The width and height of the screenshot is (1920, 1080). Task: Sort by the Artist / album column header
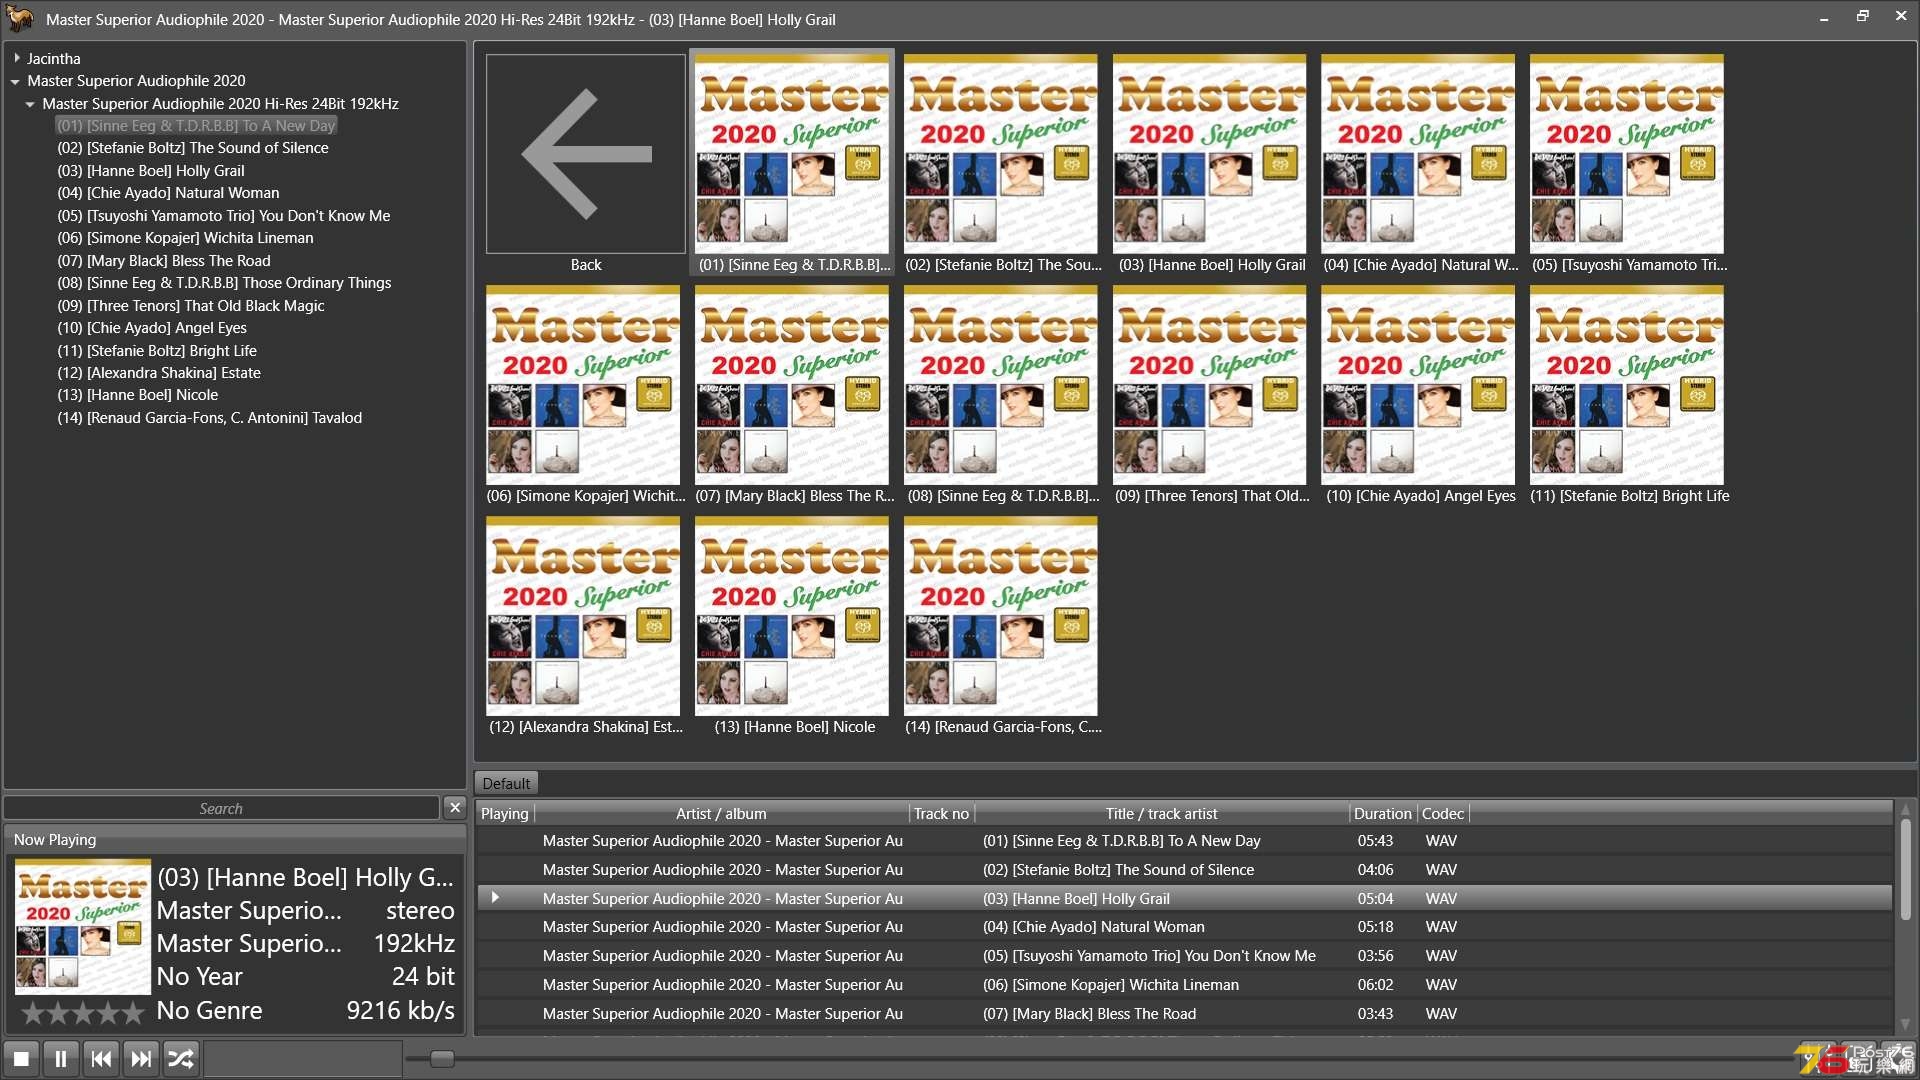click(x=721, y=814)
